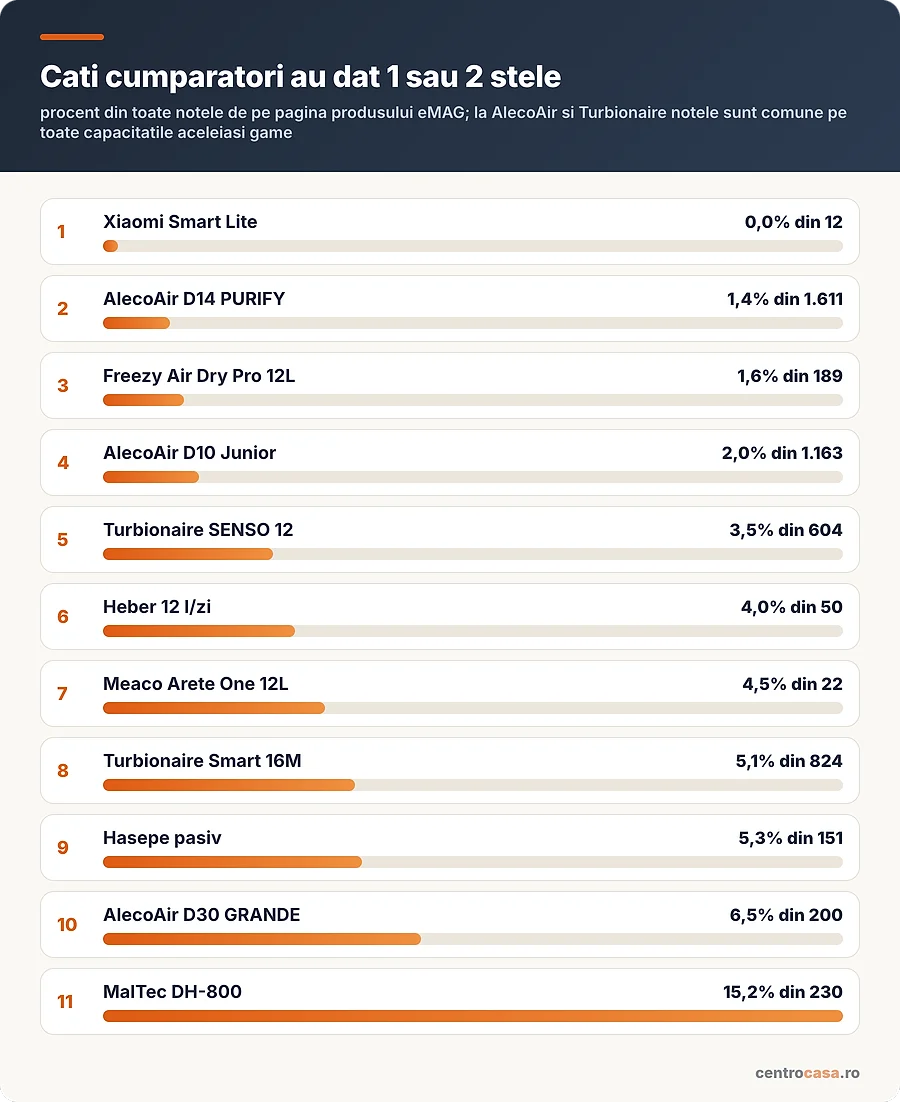Select the Hasepe pasiv row name
The image size is (900, 1102).
pos(162,838)
